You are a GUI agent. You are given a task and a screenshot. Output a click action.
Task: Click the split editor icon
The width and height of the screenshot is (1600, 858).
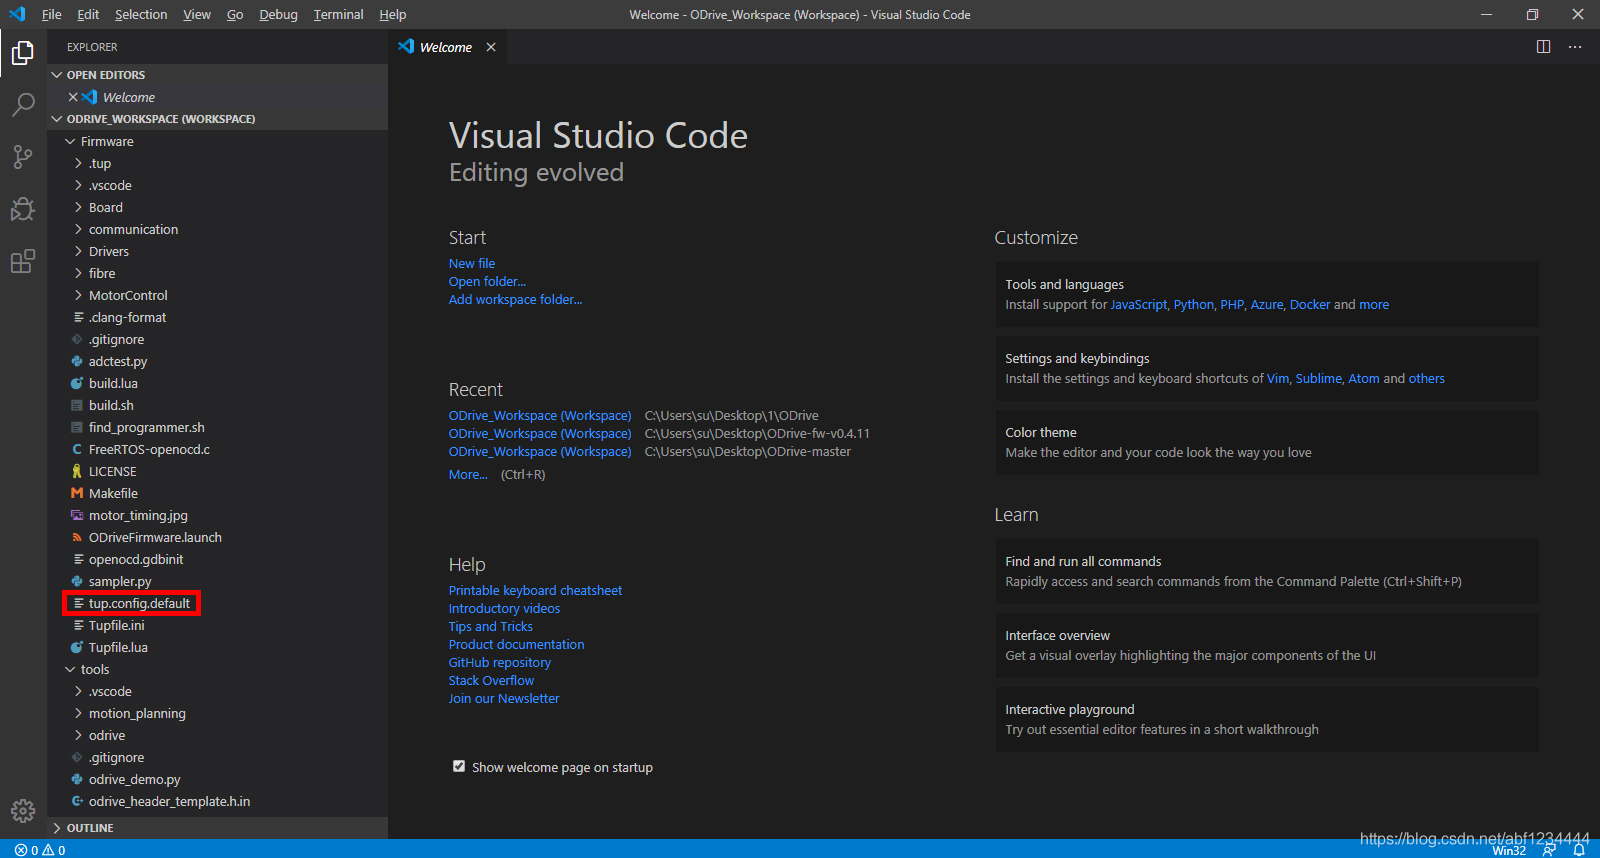(1543, 47)
